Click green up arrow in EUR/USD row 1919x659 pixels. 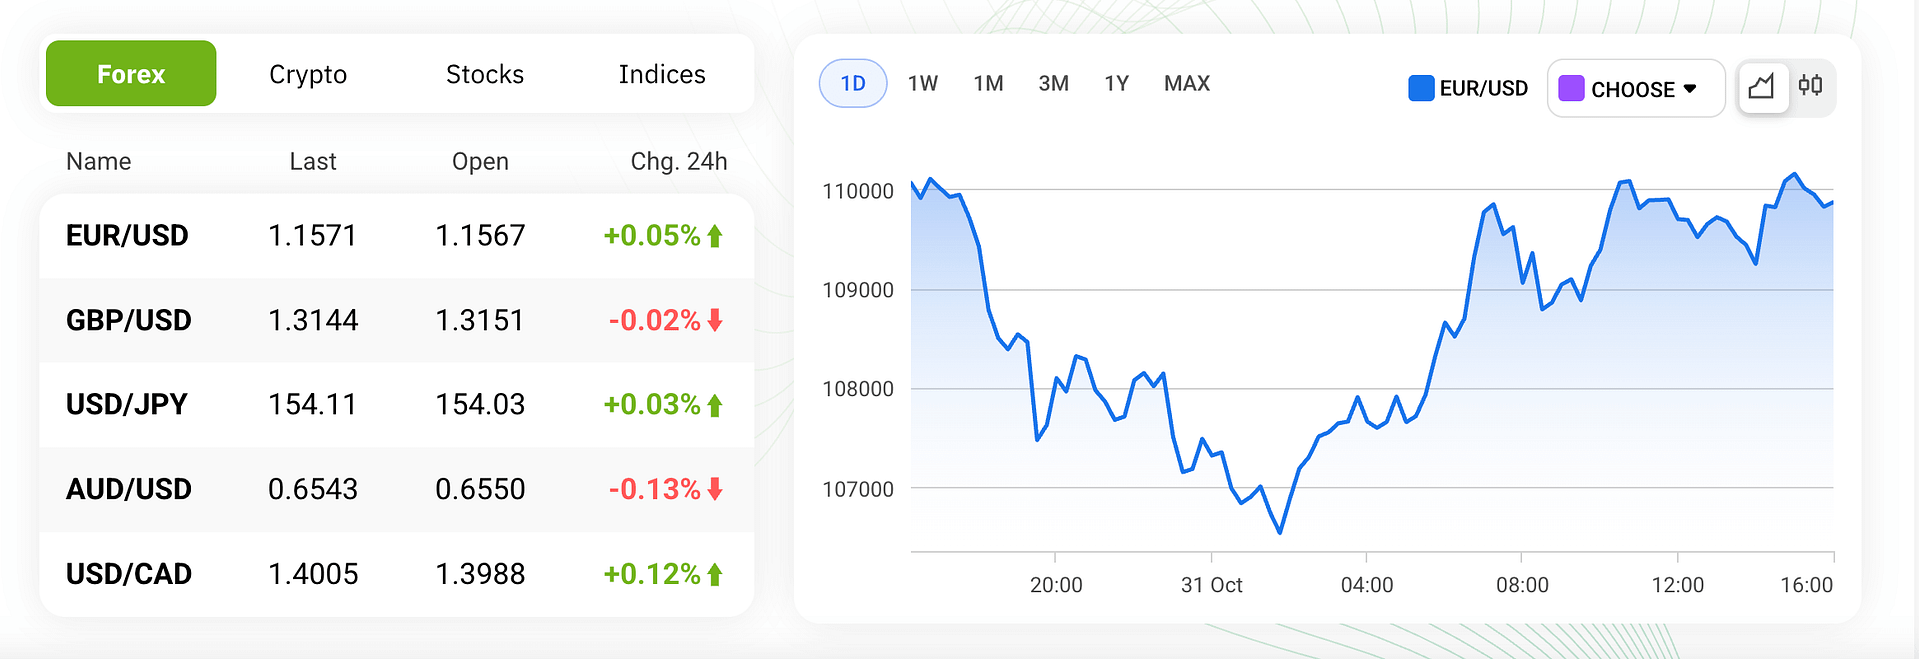point(715,236)
